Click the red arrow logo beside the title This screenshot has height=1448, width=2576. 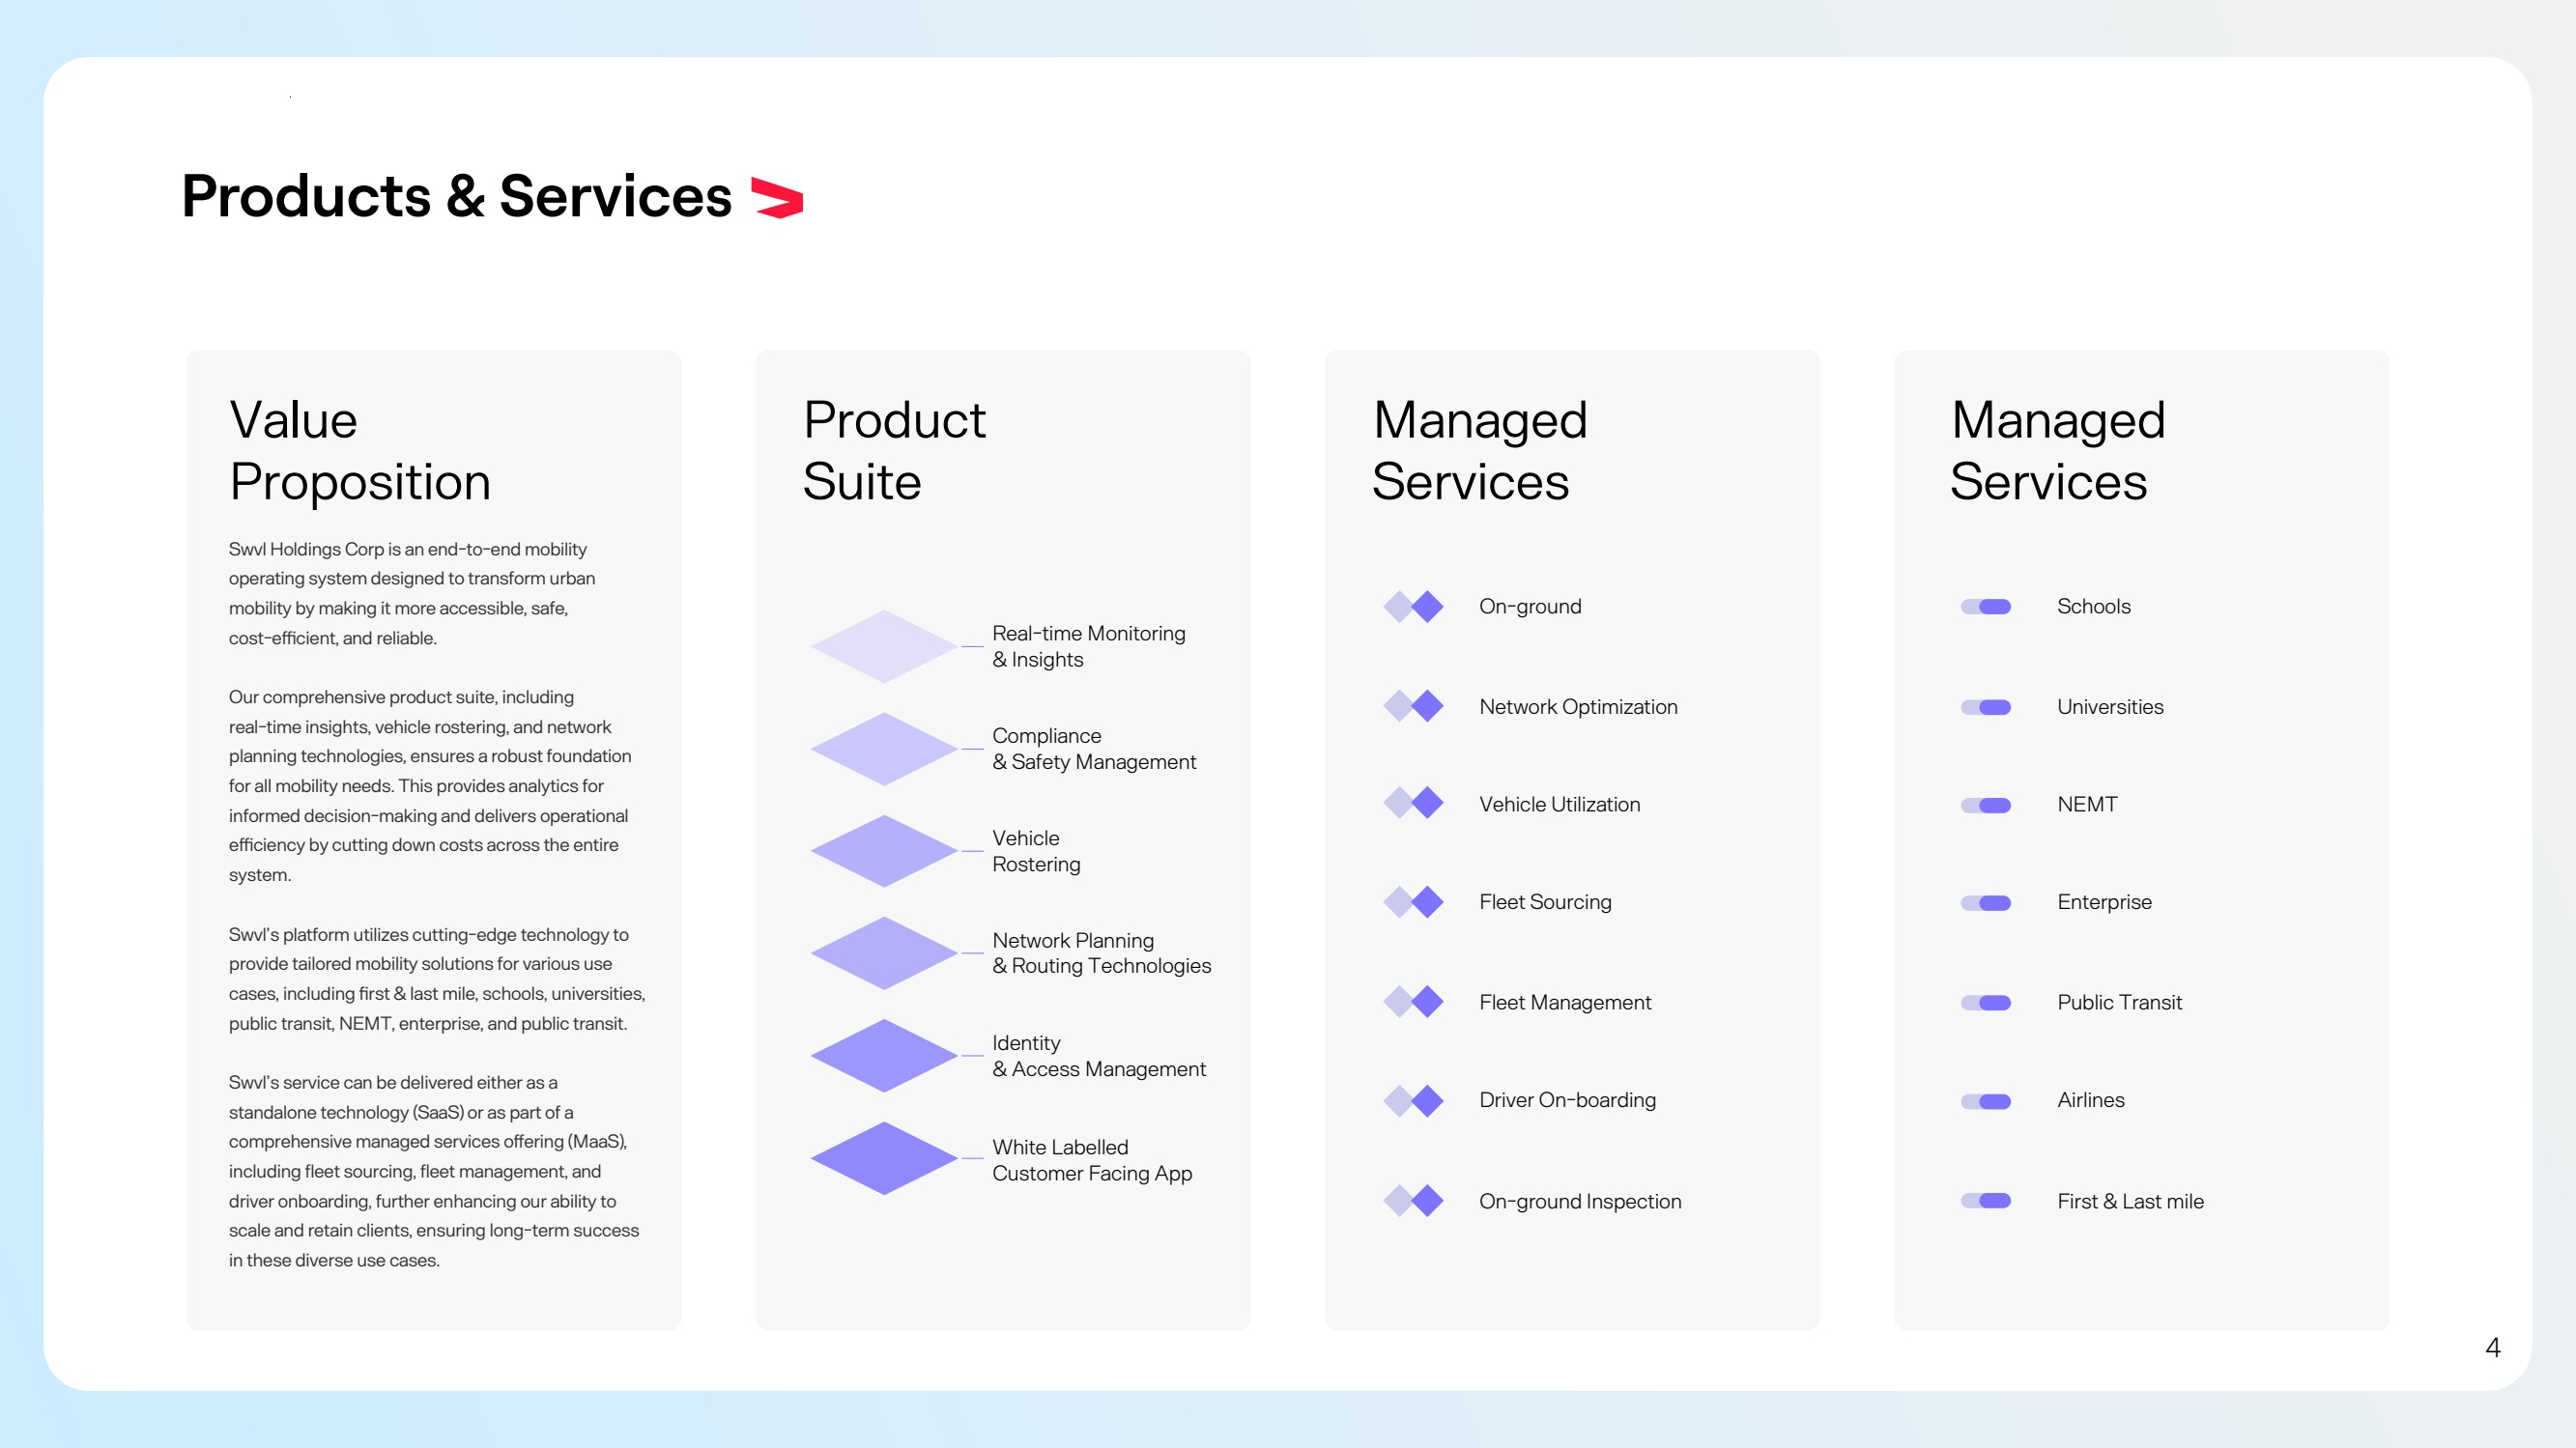point(777,197)
